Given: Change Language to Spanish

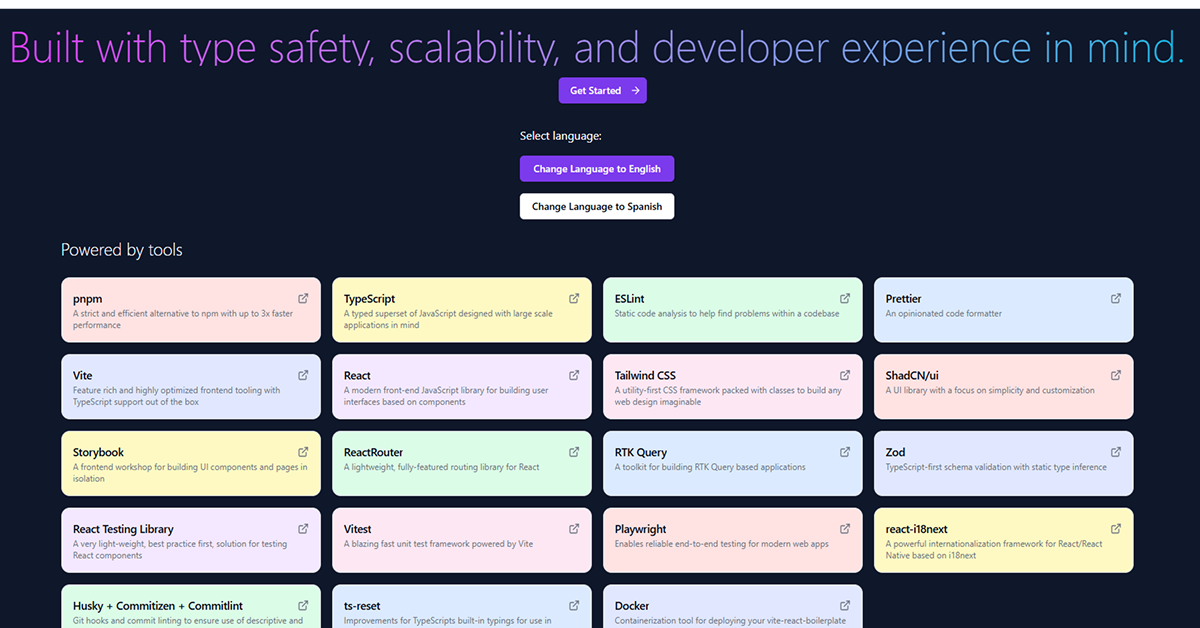Looking at the screenshot, I should pyautogui.click(x=596, y=206).
